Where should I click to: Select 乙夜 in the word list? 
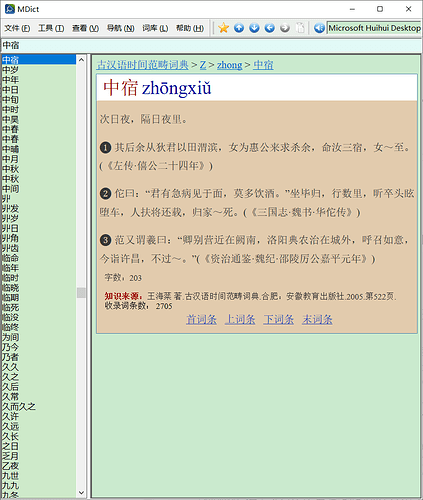pos(39,466)
